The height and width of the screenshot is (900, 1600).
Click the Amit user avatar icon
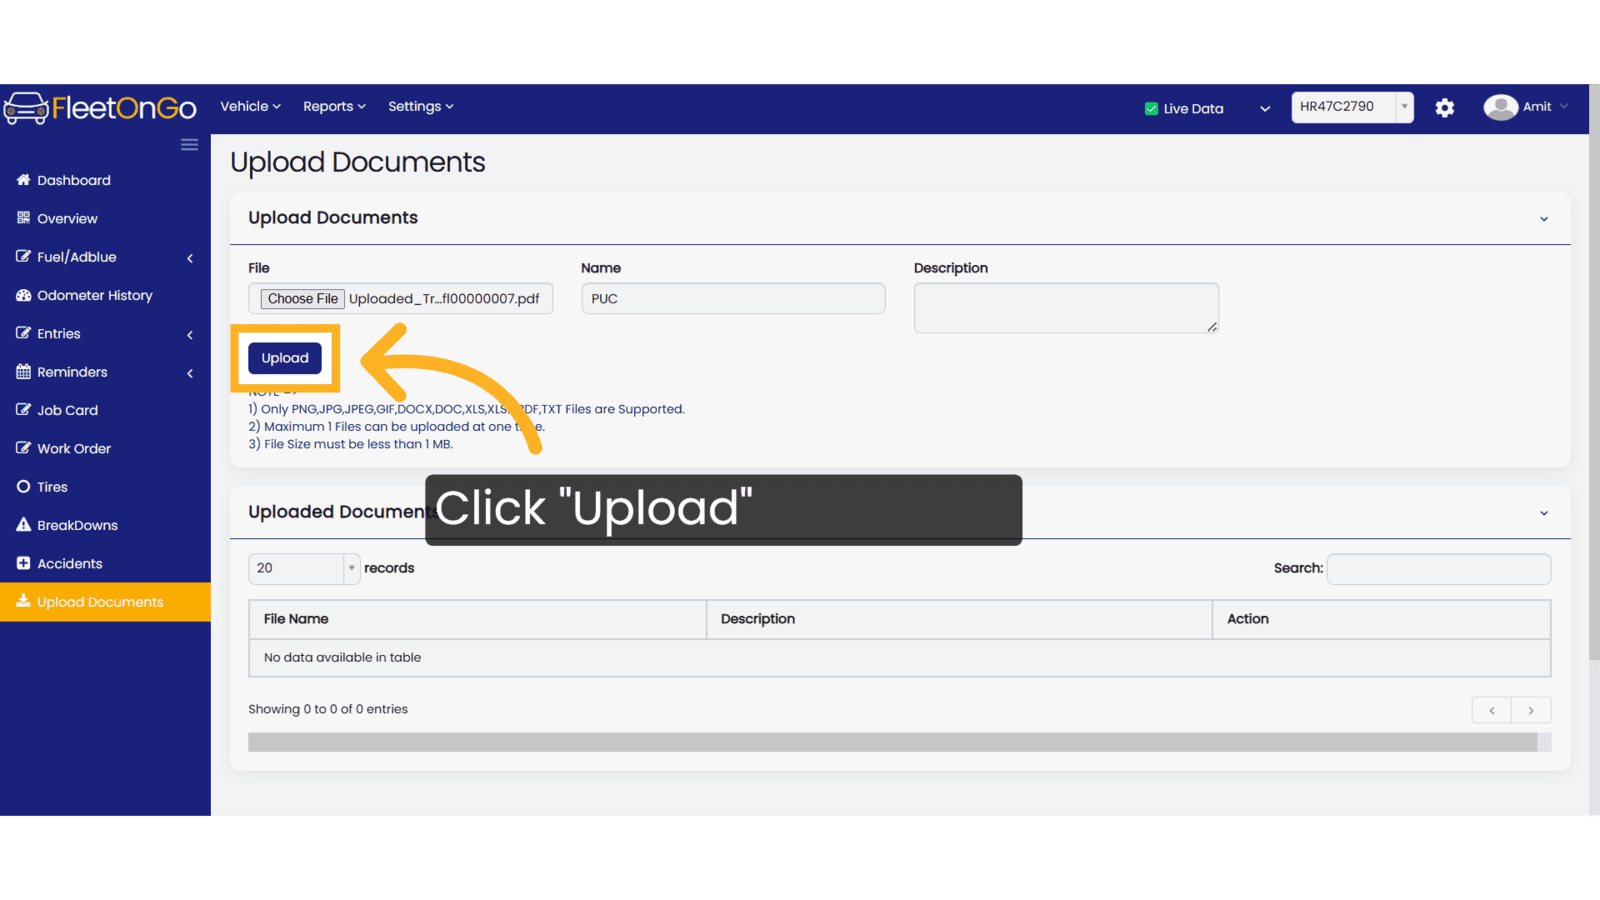tap(1500, 107)
